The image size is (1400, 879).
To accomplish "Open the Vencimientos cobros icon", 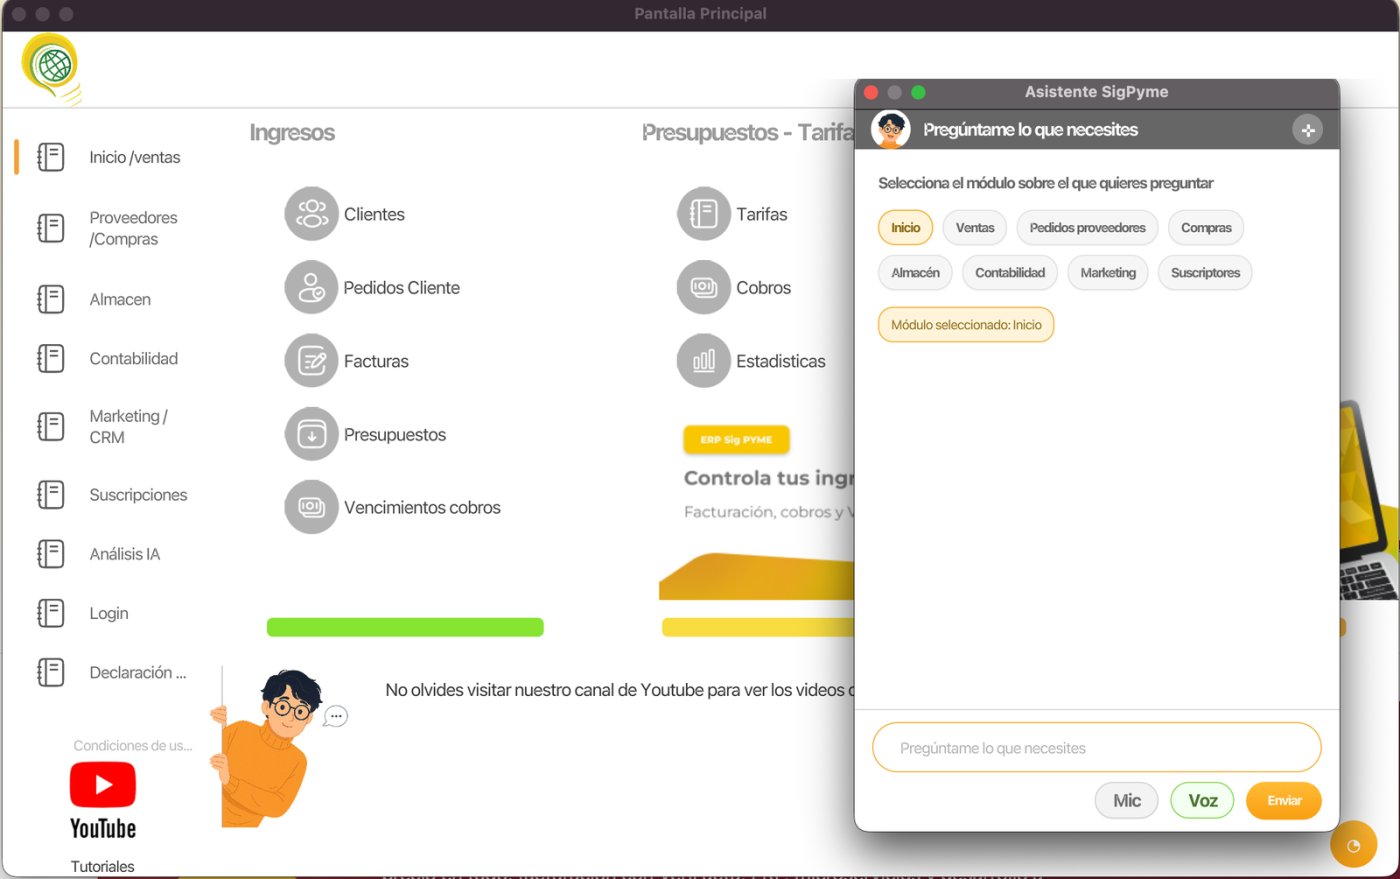I will (311, 508).
